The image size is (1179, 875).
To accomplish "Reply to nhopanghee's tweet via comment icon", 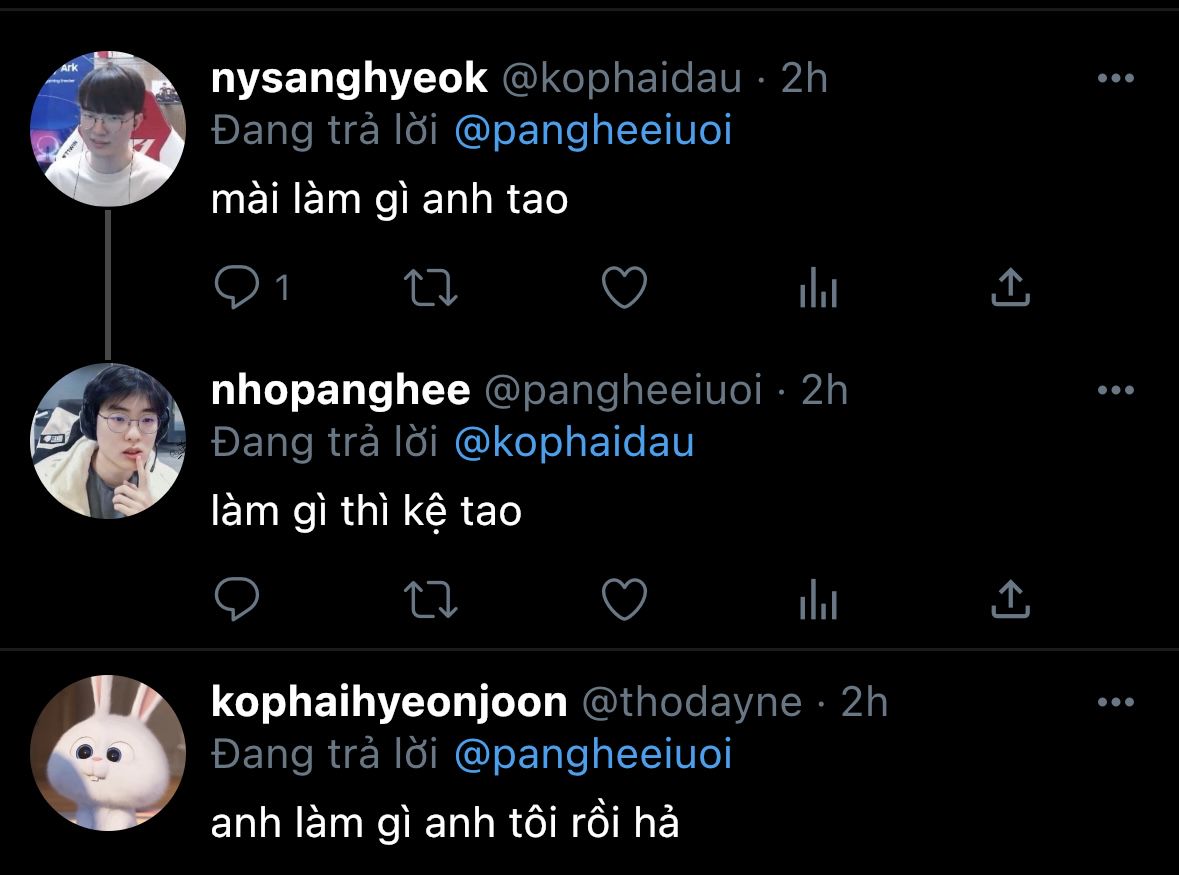I will [x=237, y=599].
